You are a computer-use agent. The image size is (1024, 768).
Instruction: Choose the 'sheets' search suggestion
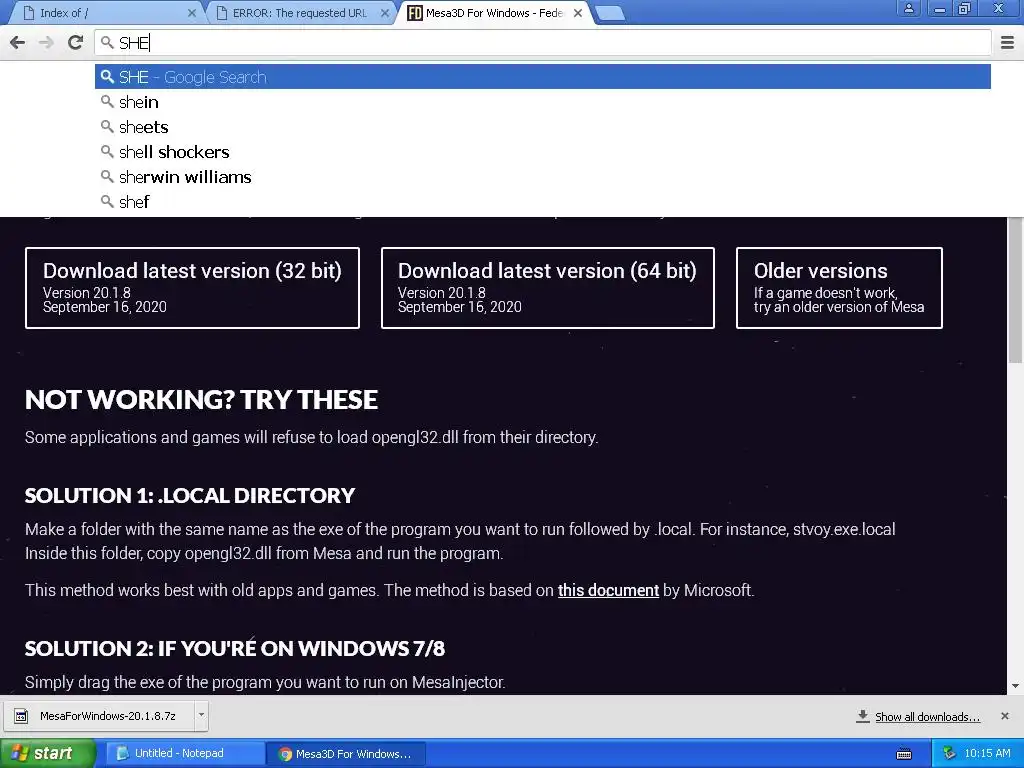point(543,127)
